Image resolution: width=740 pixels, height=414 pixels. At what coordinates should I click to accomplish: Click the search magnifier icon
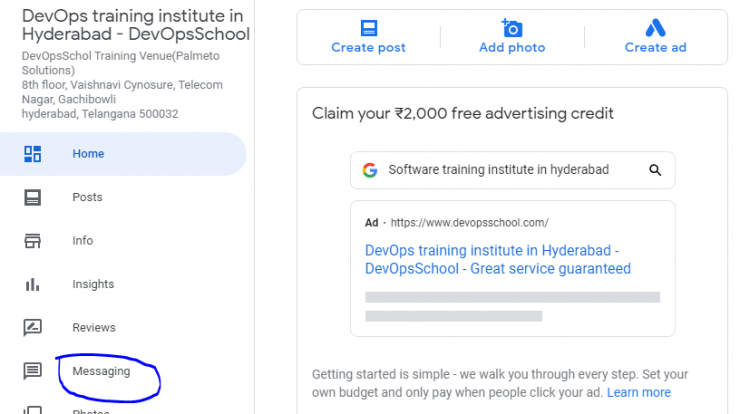pos(655,170)
